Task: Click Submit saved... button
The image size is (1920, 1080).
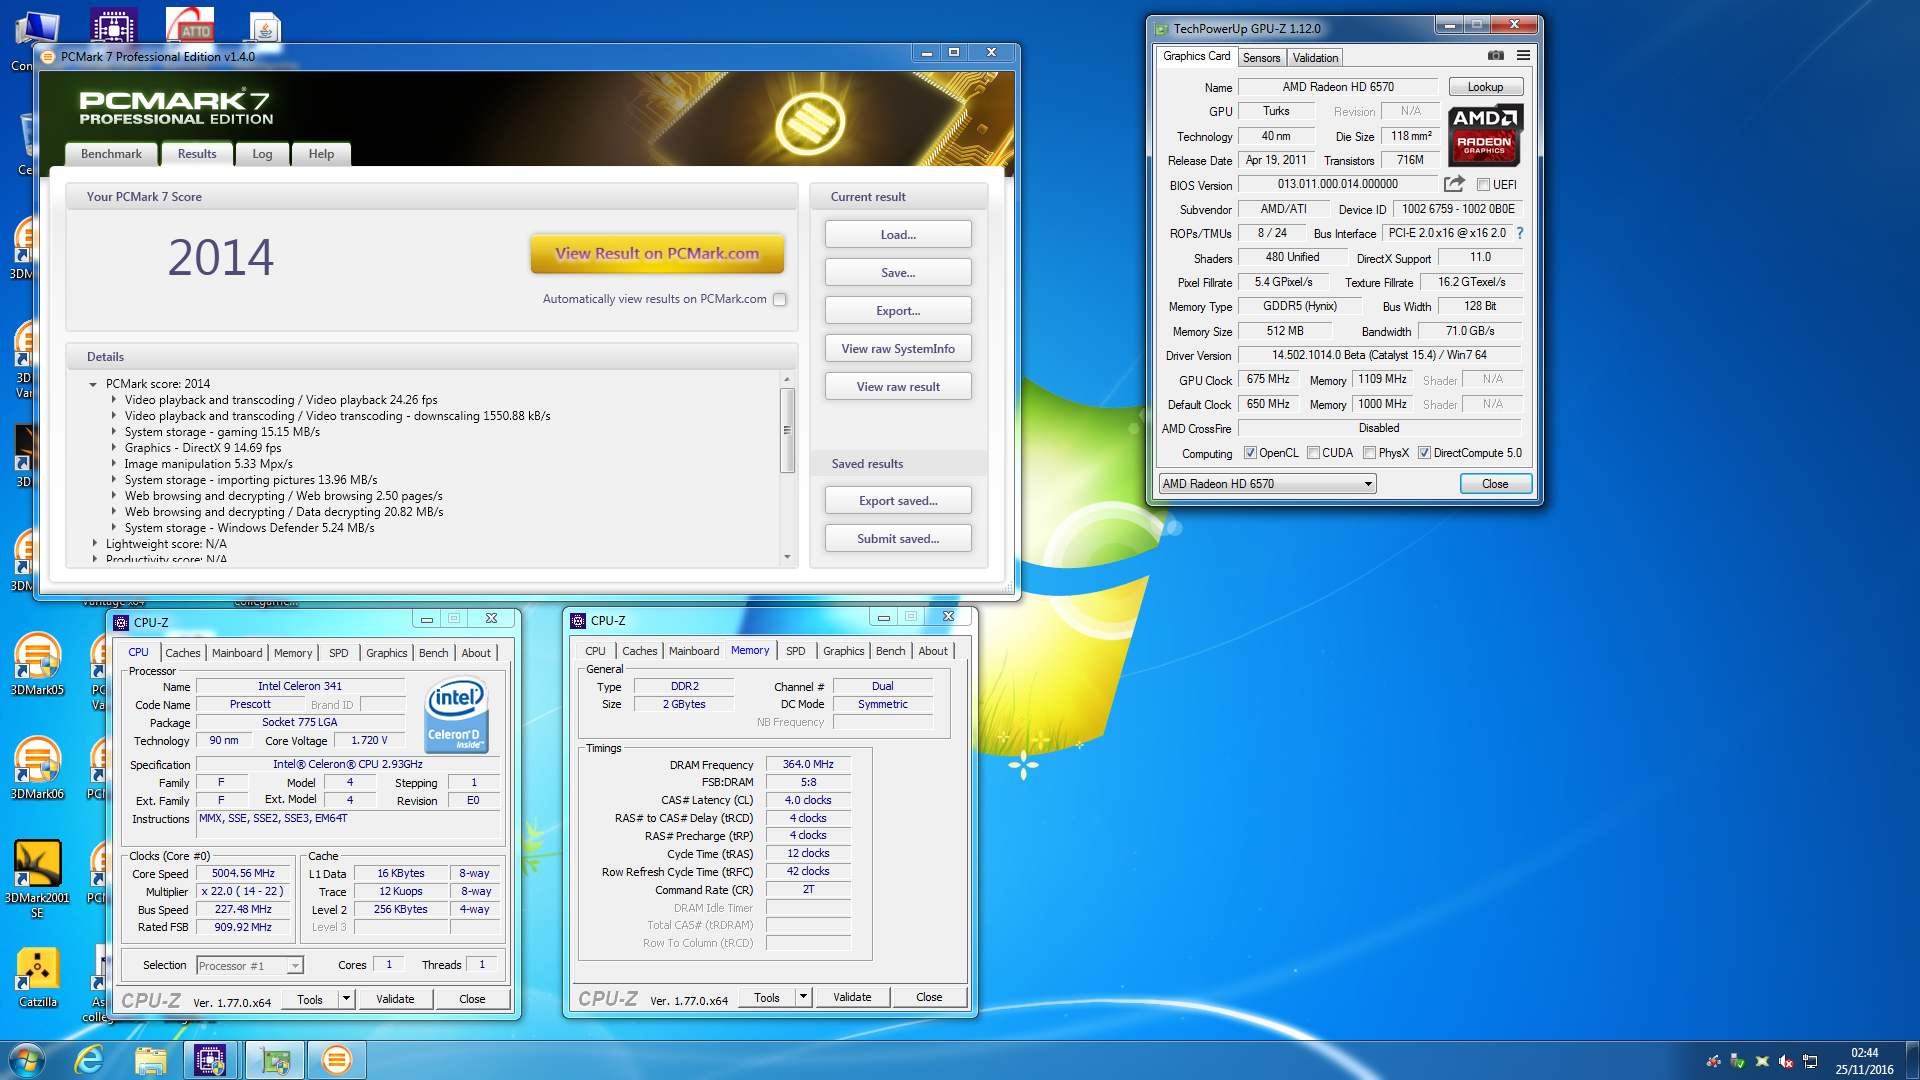Action: pos(898,539)
